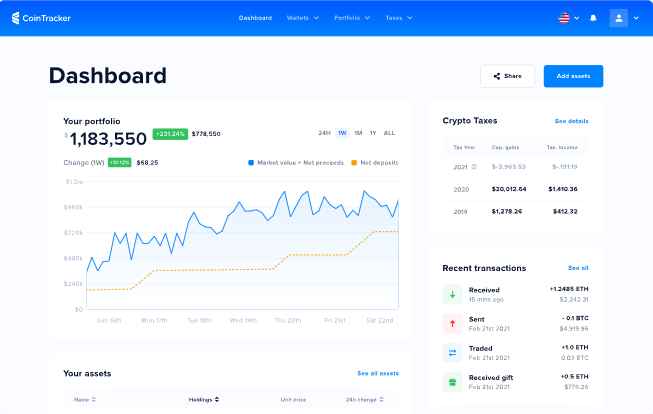
Task: Go to the Dashboard tab
Action: 255,18
